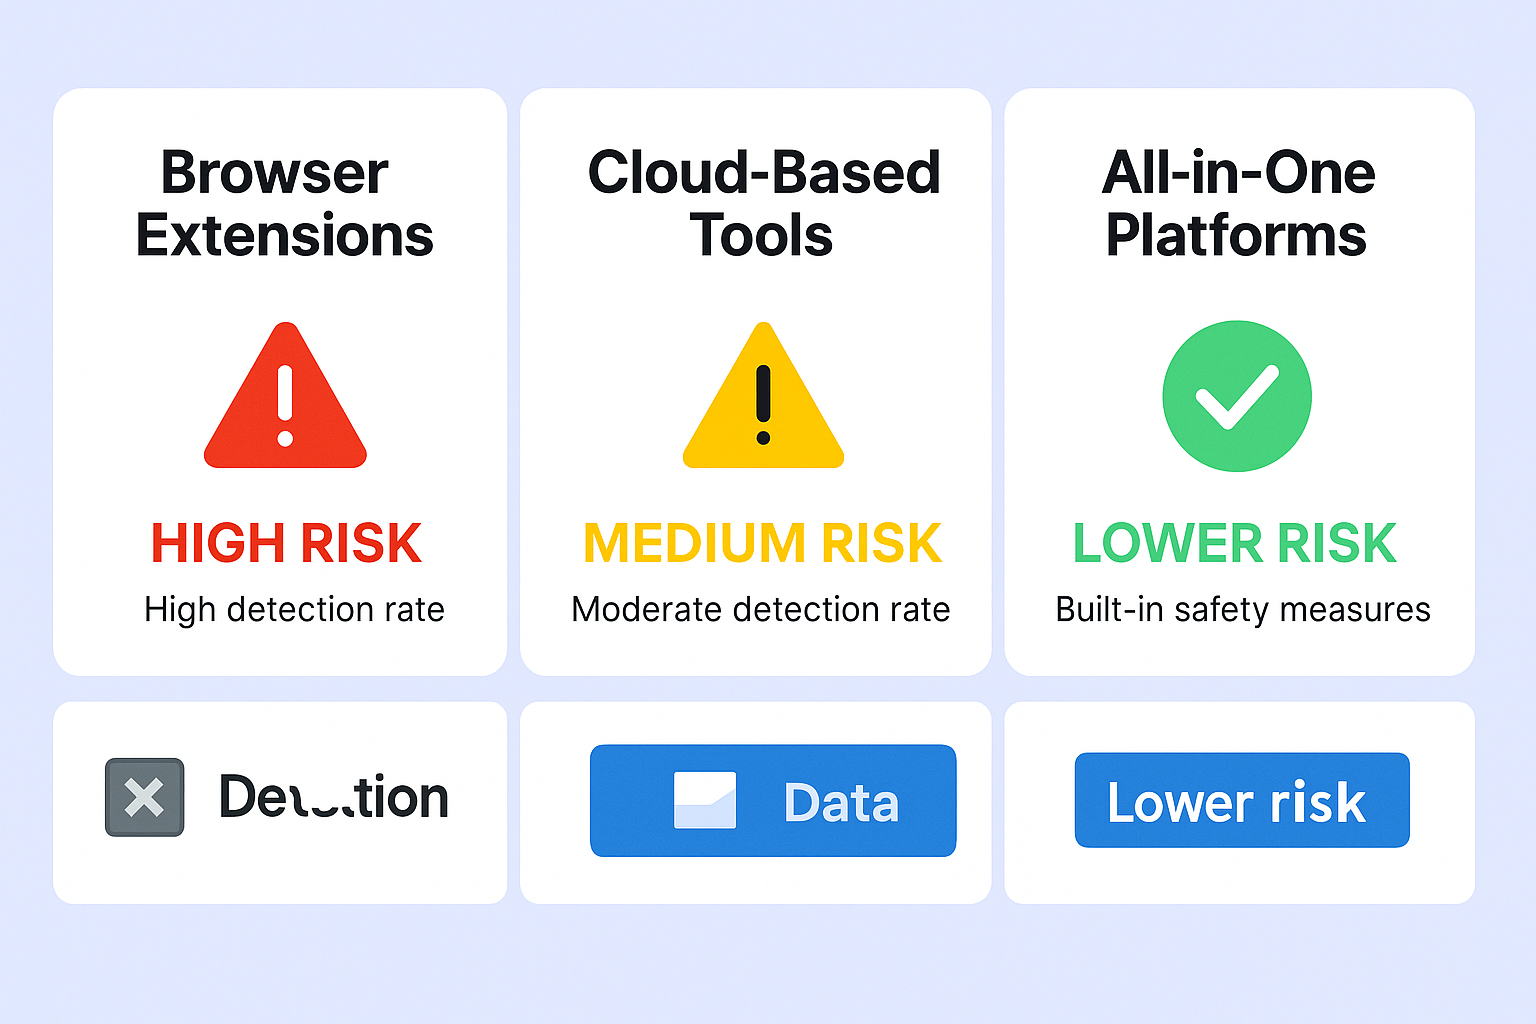Click the red warning triangle icon
Screen dimensions: 1536x1024
pyautogui.click(x=285, y=396)
